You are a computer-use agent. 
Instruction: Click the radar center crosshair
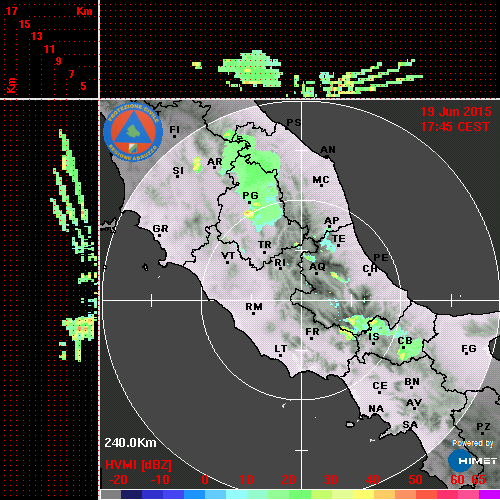[302, 301]
